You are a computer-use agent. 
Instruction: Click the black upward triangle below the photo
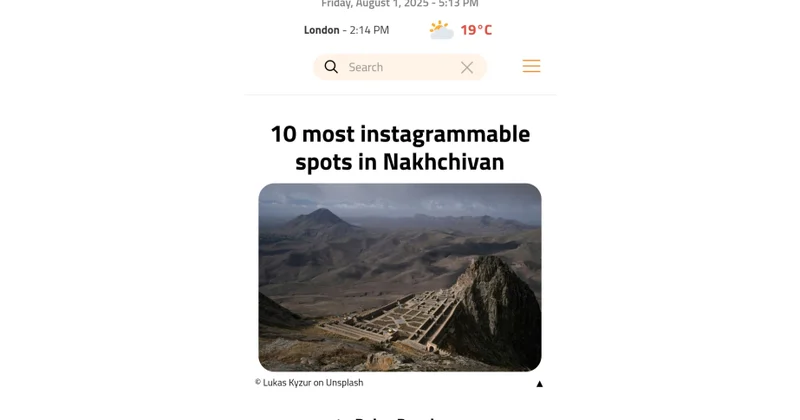point(539,384)
